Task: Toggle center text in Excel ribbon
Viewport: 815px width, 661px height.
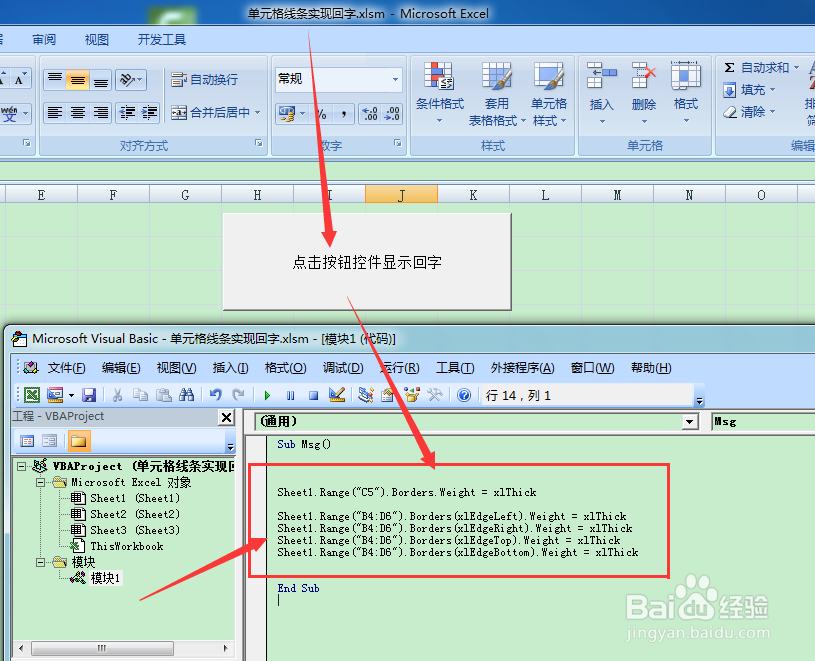Action: pyautogui.click(x=77, y=112)
